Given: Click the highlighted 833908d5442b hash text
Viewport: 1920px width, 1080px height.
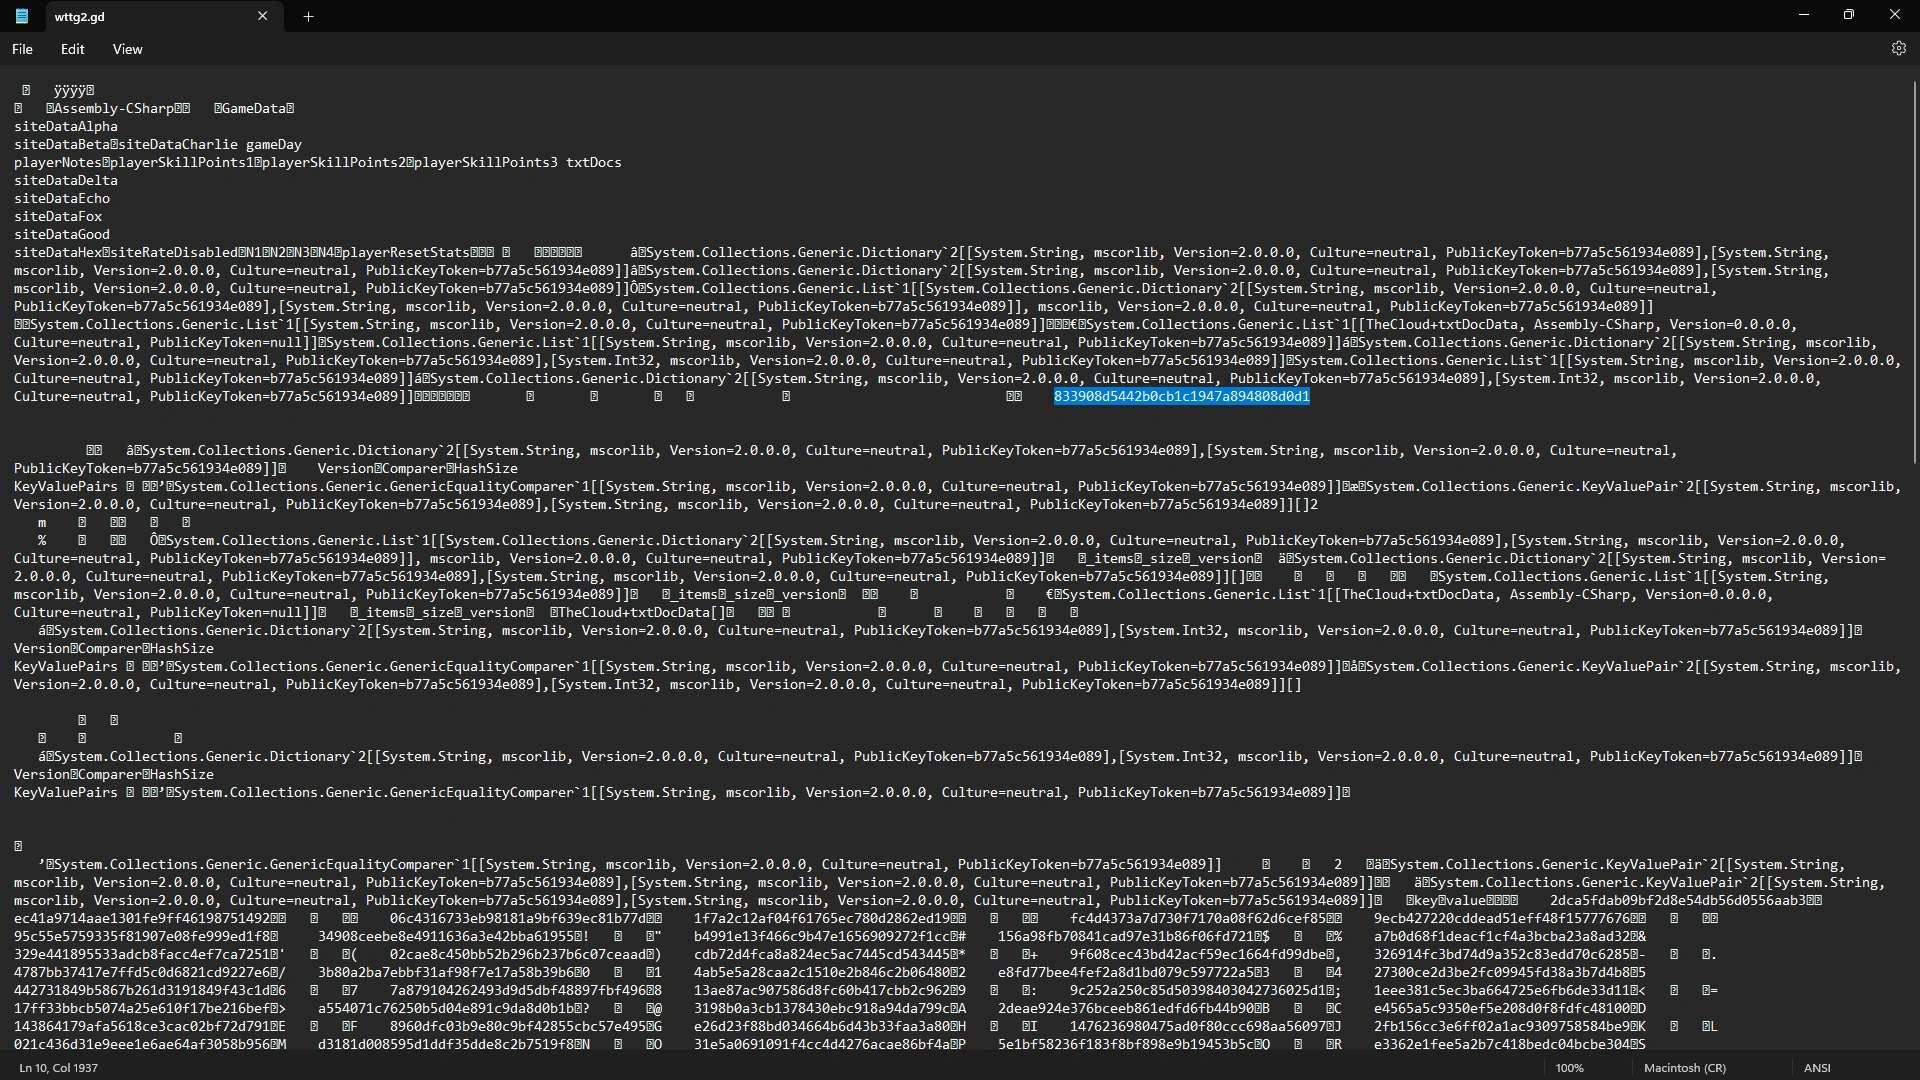Looking at the screenshot, I should pos(1181,397).
